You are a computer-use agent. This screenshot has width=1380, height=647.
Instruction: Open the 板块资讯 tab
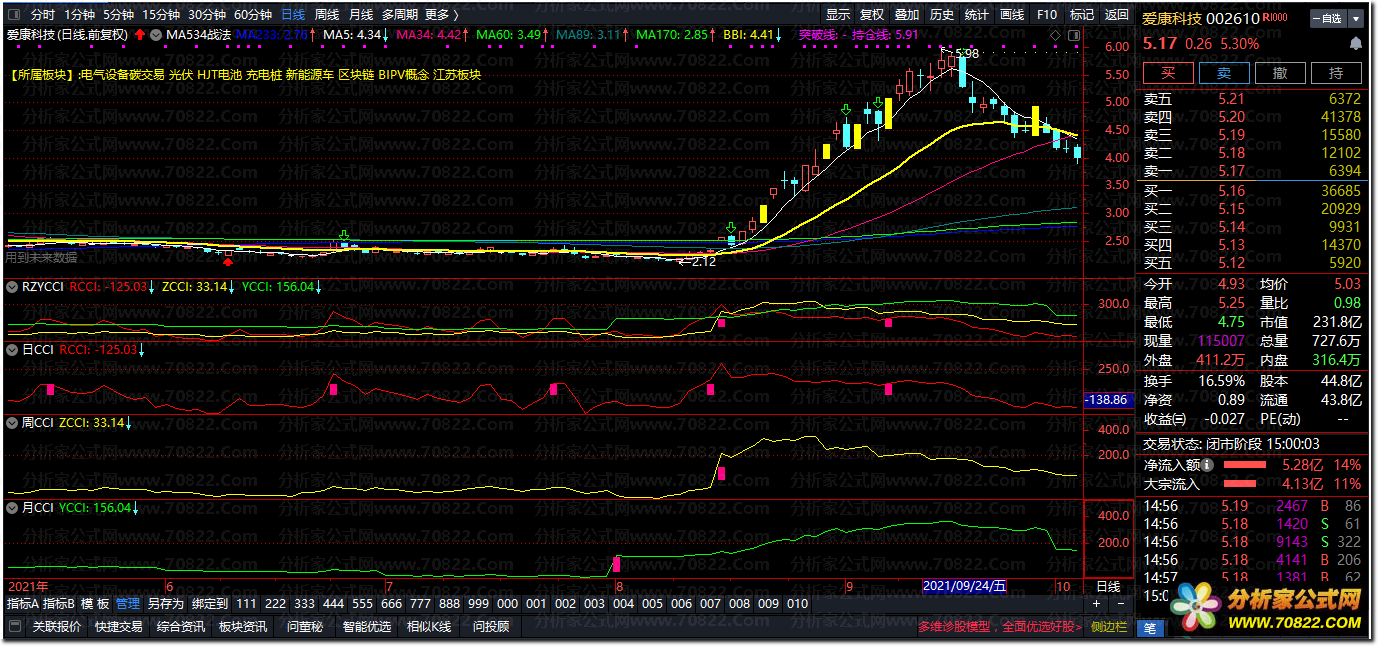coord(243,627)
